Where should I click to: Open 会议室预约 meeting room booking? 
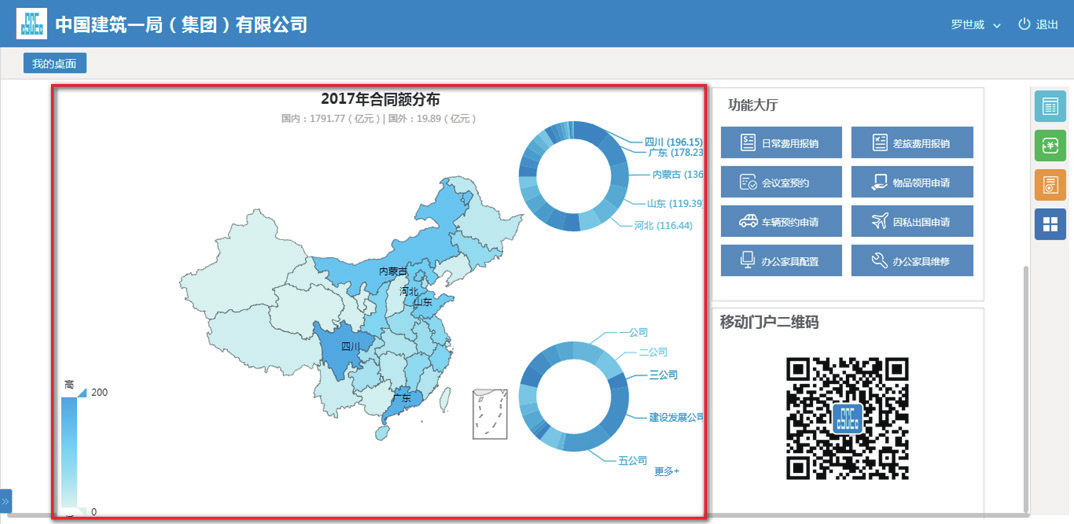(x=781, y=182)
